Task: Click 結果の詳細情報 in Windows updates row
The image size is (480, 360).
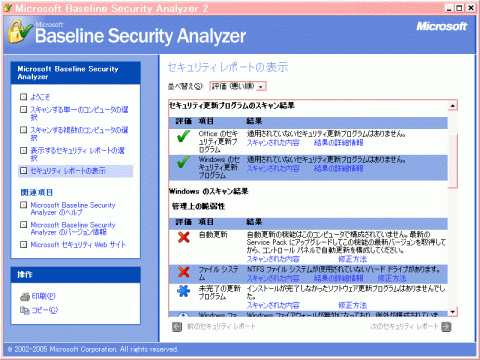Action: coord(338,169)
